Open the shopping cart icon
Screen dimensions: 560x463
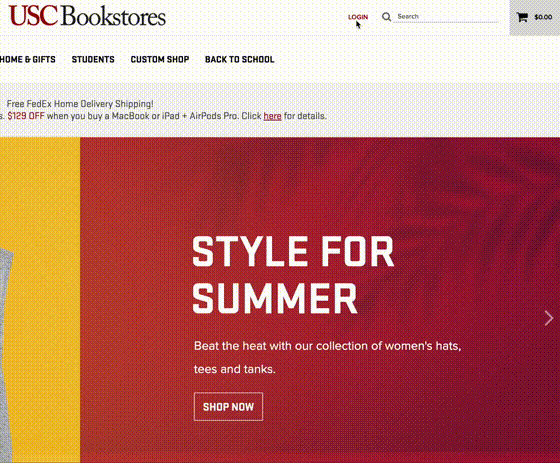tap(522, 17)
